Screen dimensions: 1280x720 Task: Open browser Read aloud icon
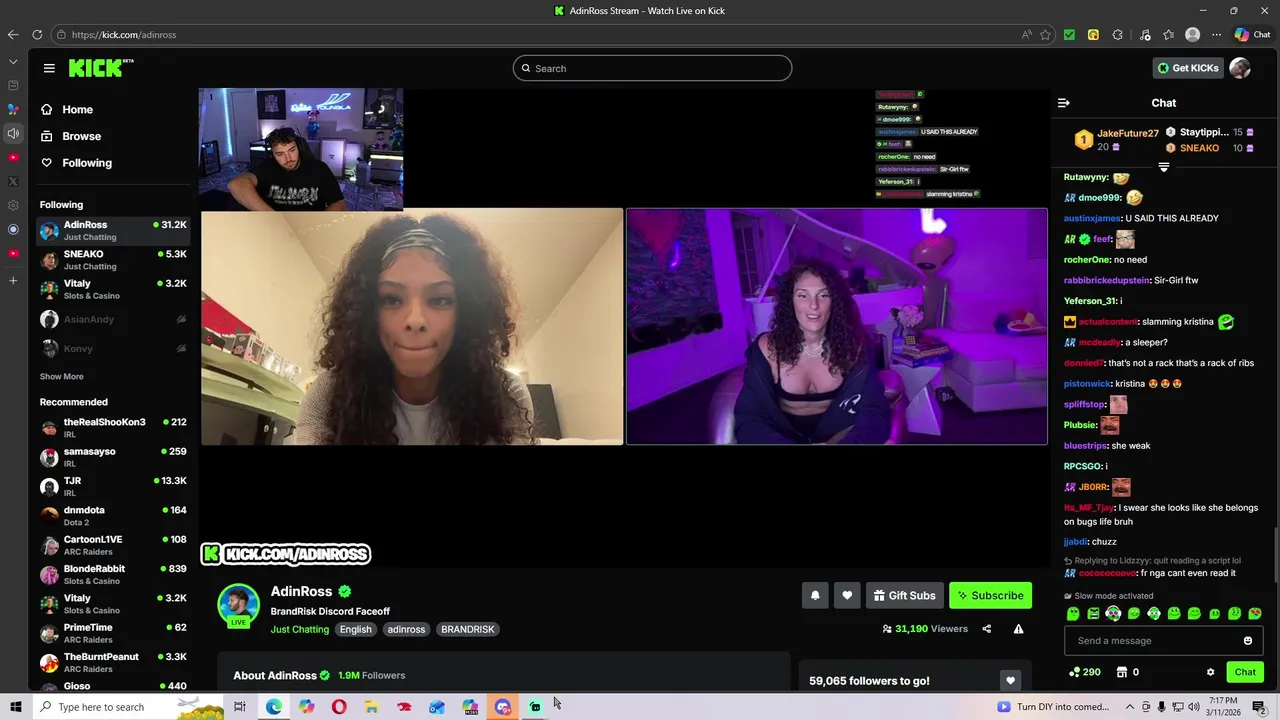pyautogui.click(x=1026, y=34)
